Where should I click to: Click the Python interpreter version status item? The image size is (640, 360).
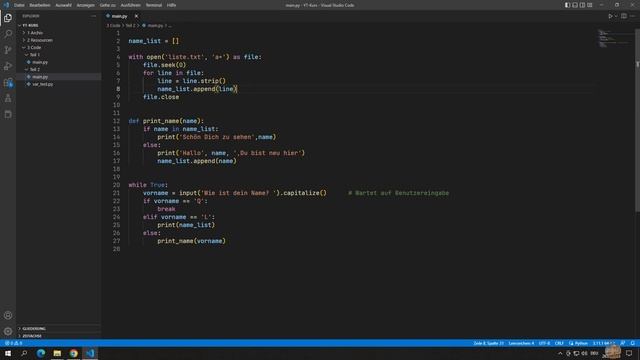pos(604,343)
